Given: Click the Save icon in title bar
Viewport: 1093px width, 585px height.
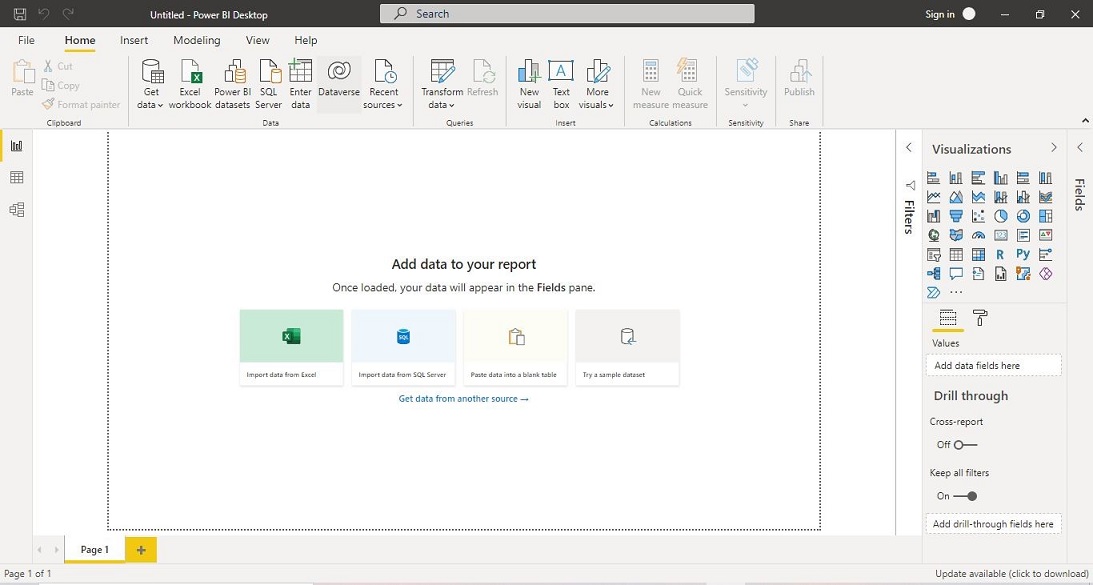Looking at the screenshot, I should (20, 14).
